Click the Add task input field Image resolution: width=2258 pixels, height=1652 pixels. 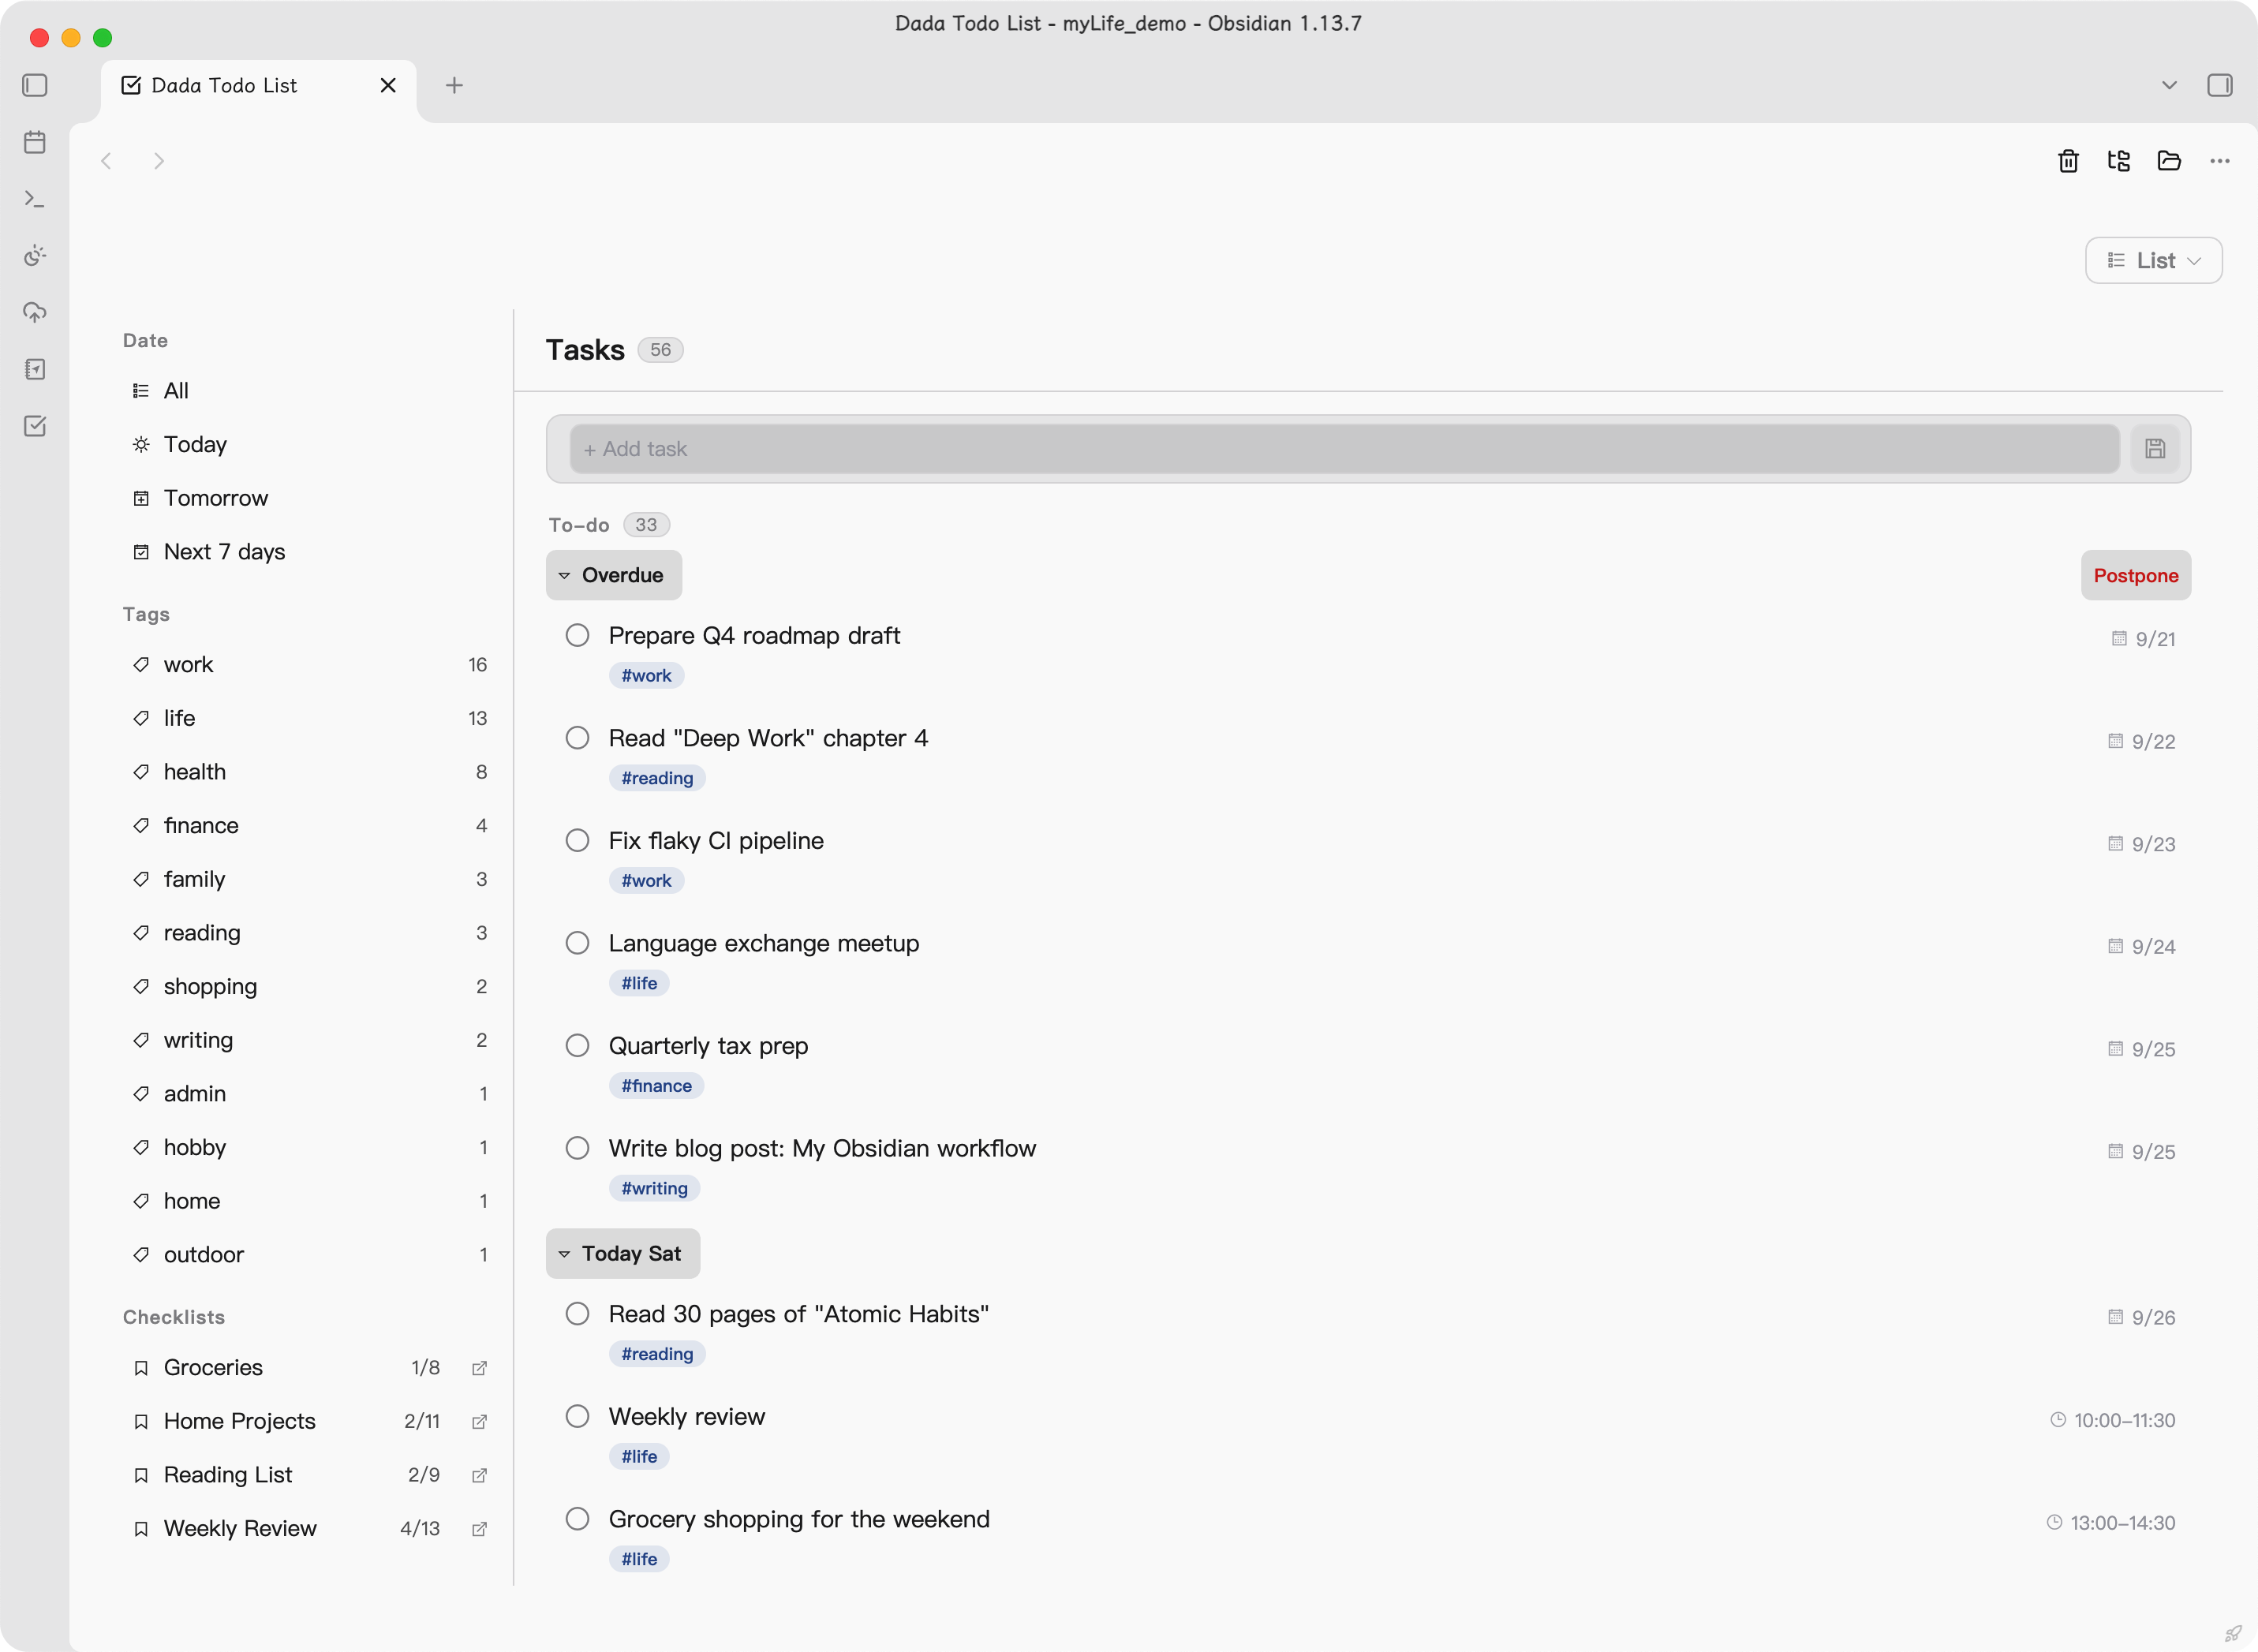pos(1344,449)
